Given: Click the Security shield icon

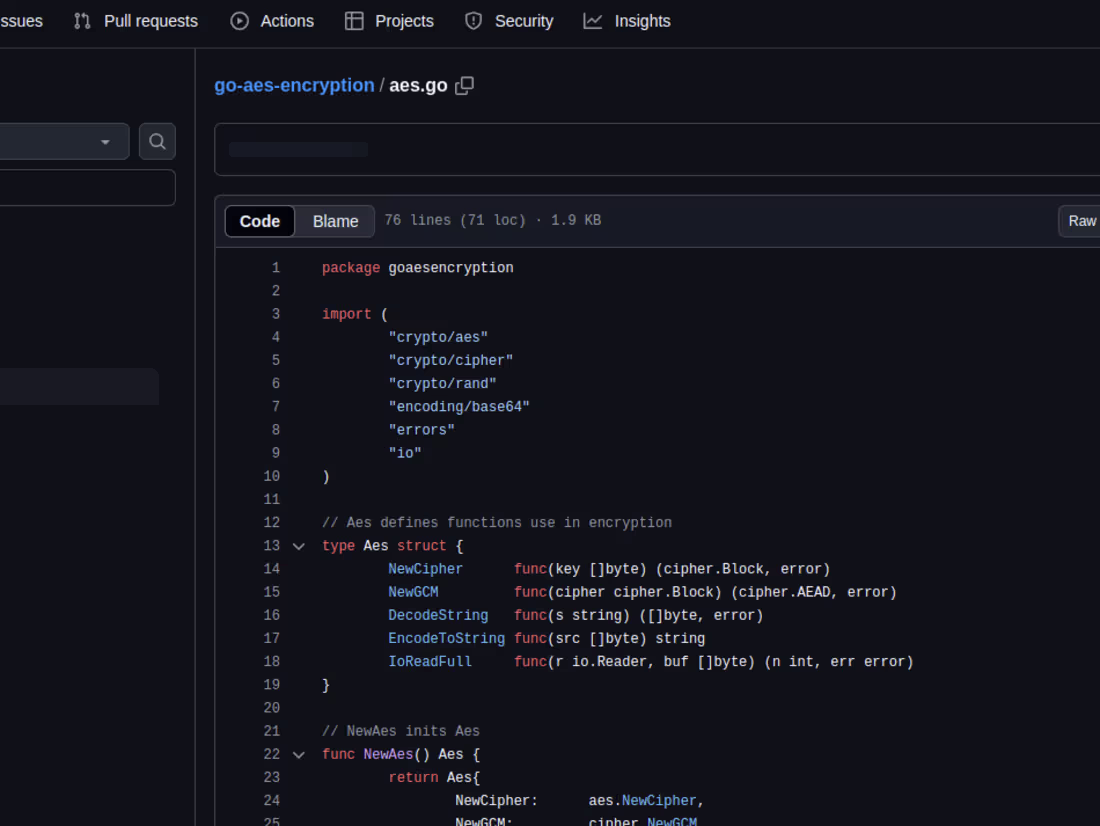Looking at the screenshot, I should pos(474,21).
